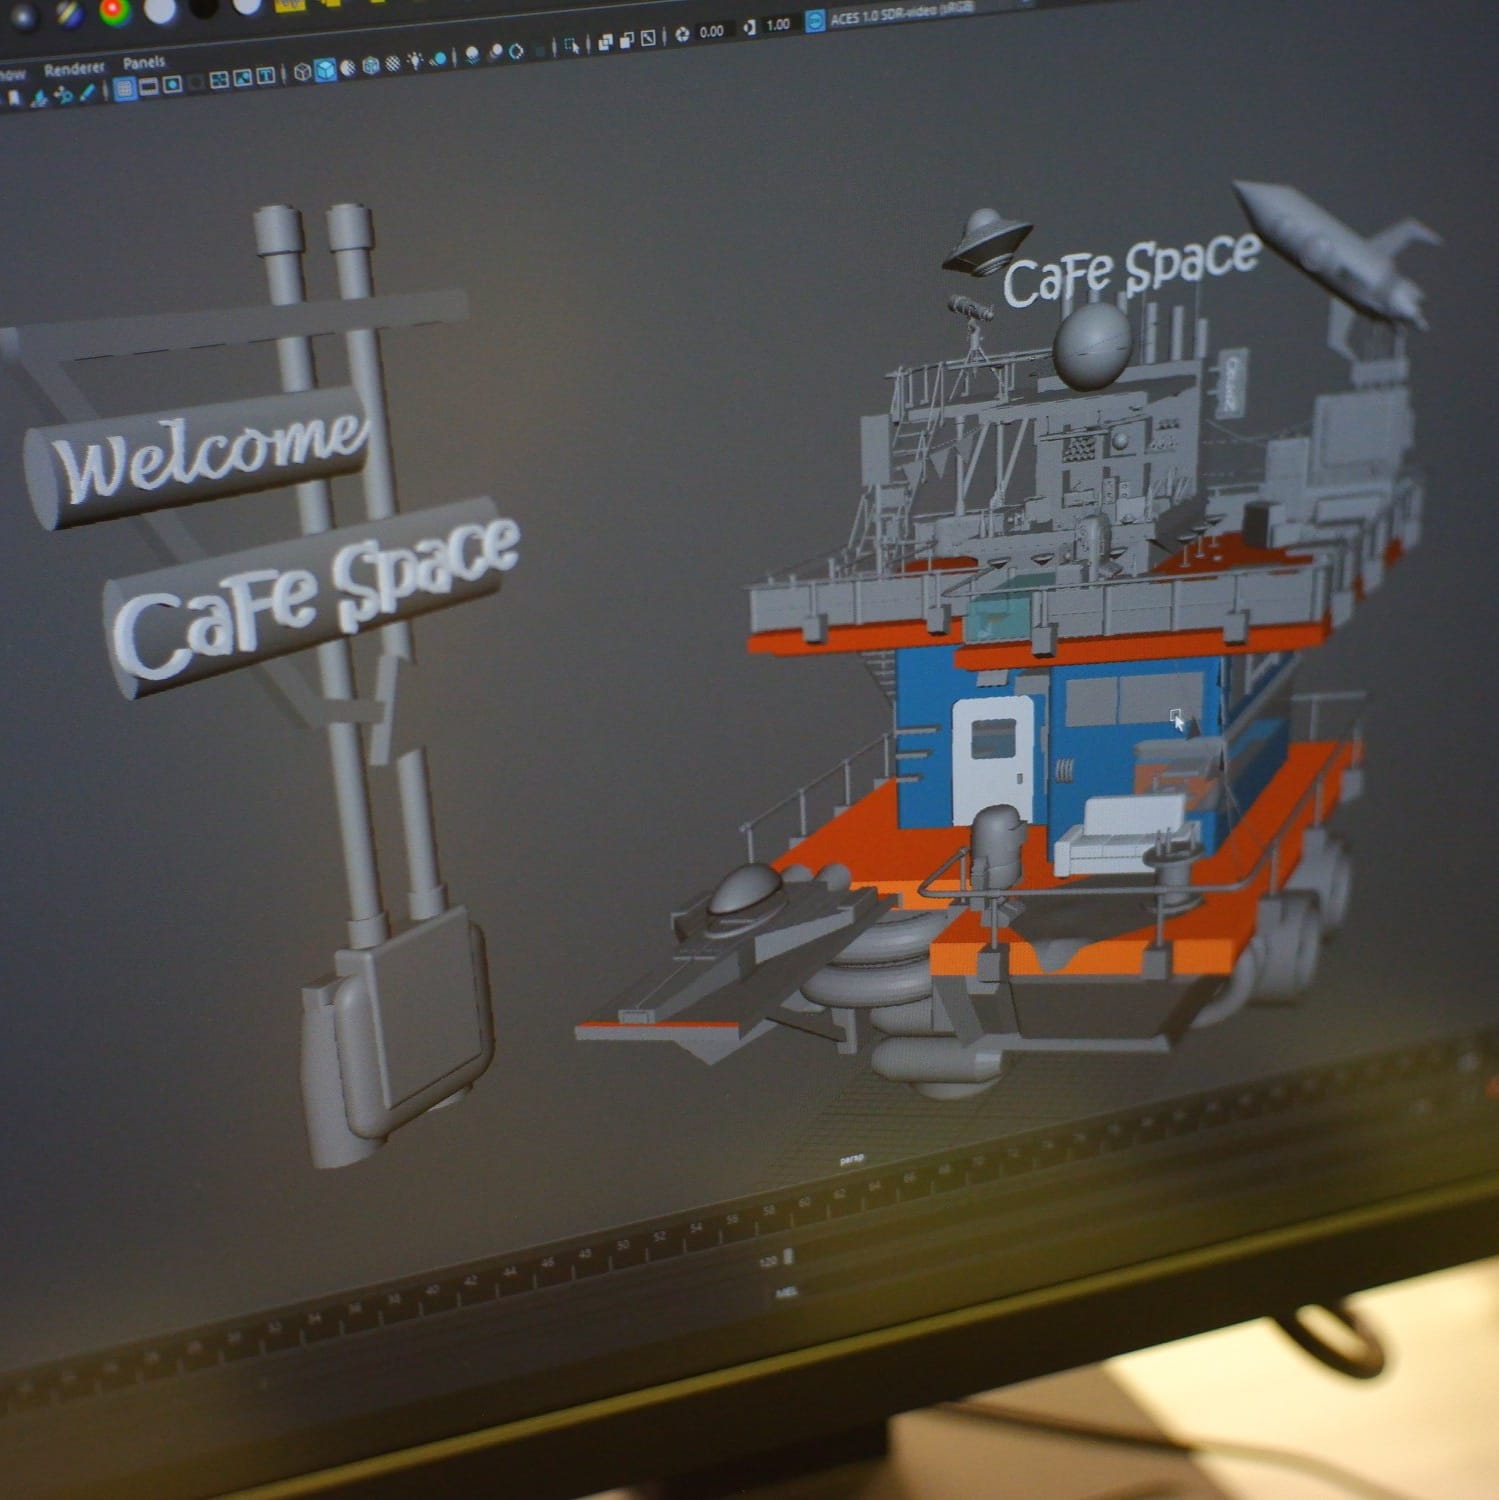Edit the gamma value field 1.00

tap(779, 25)
